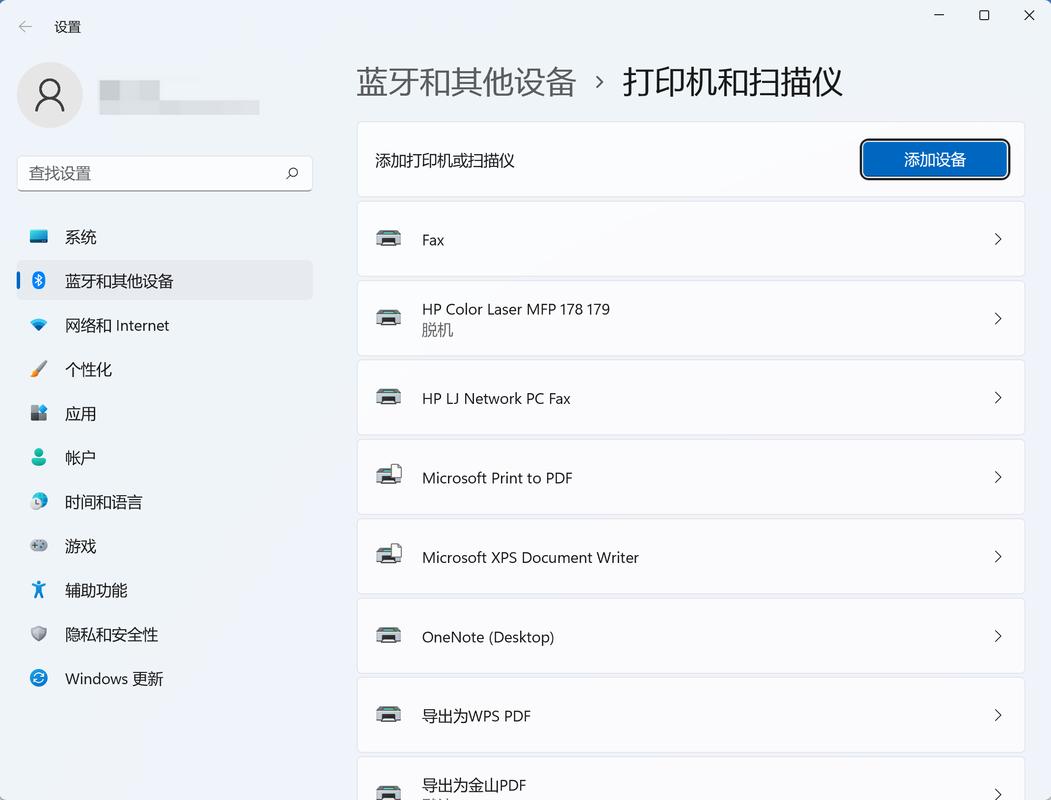The image size is (1051, 800).
Task: Open Microsoft Print to PDF via chevron
Action: pyautogui.click(x=997, y=477)
